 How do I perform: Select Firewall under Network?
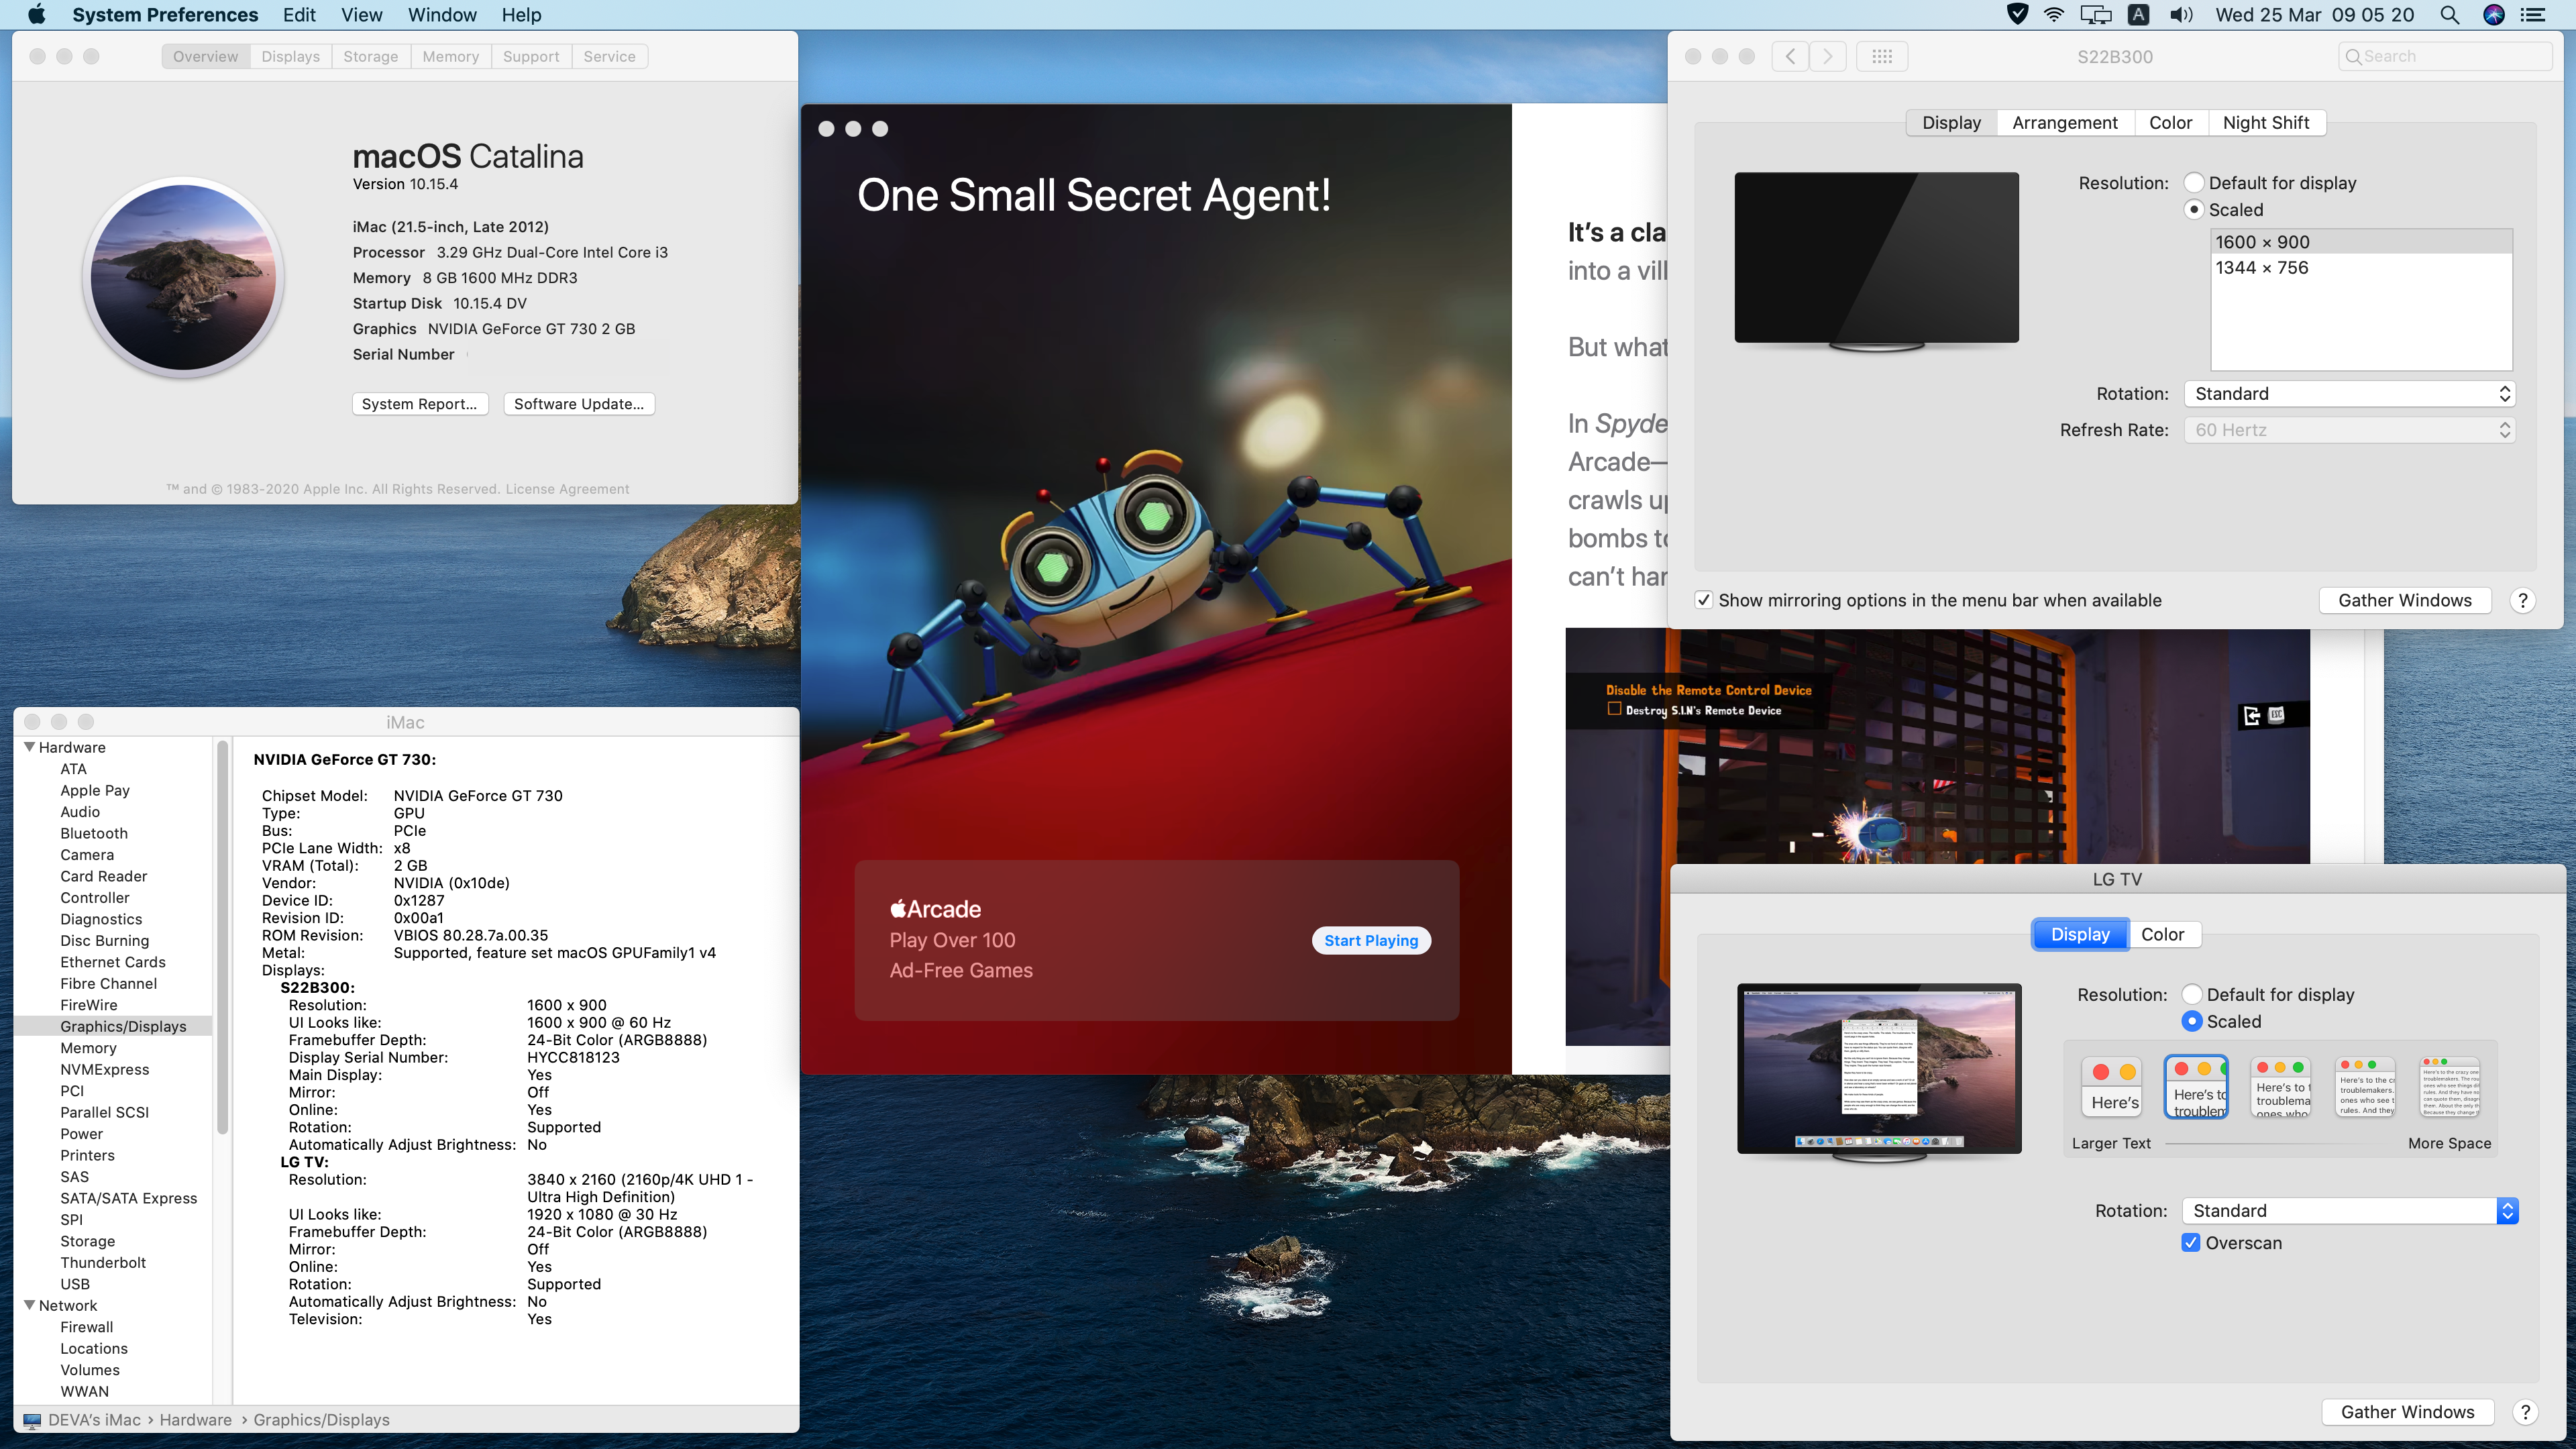[87, 1327]
